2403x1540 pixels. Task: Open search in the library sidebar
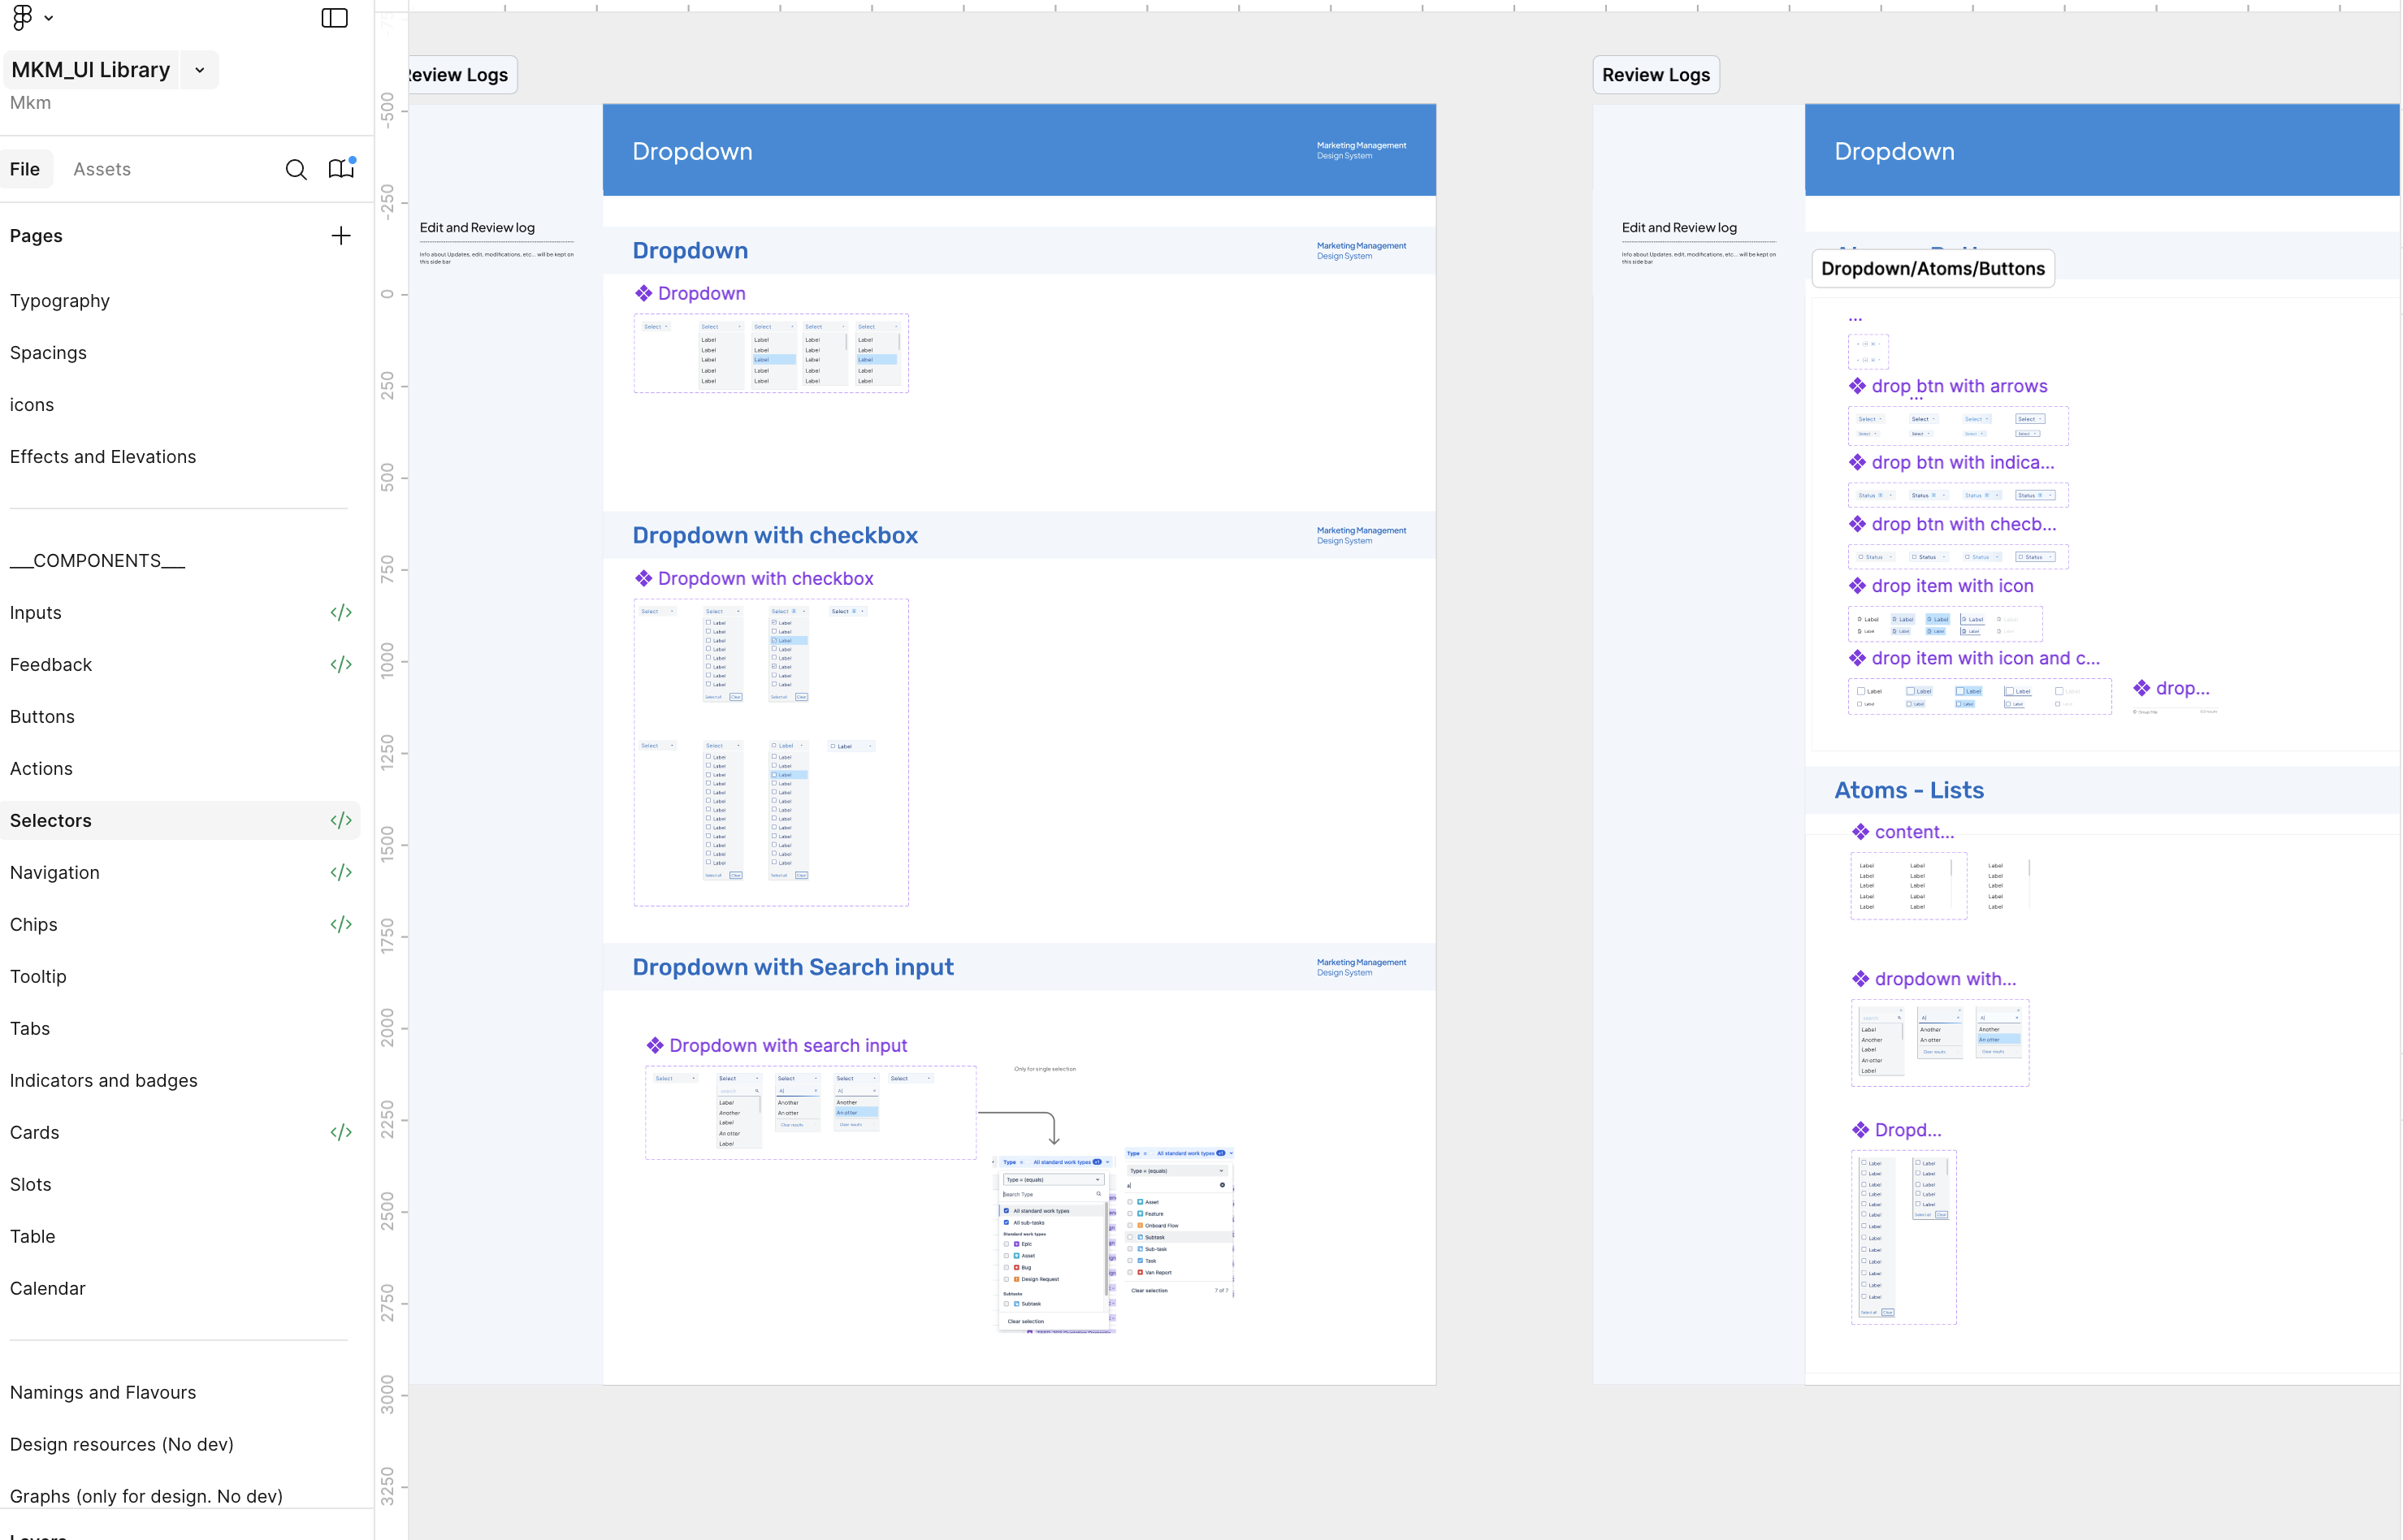tap(296, 170)
